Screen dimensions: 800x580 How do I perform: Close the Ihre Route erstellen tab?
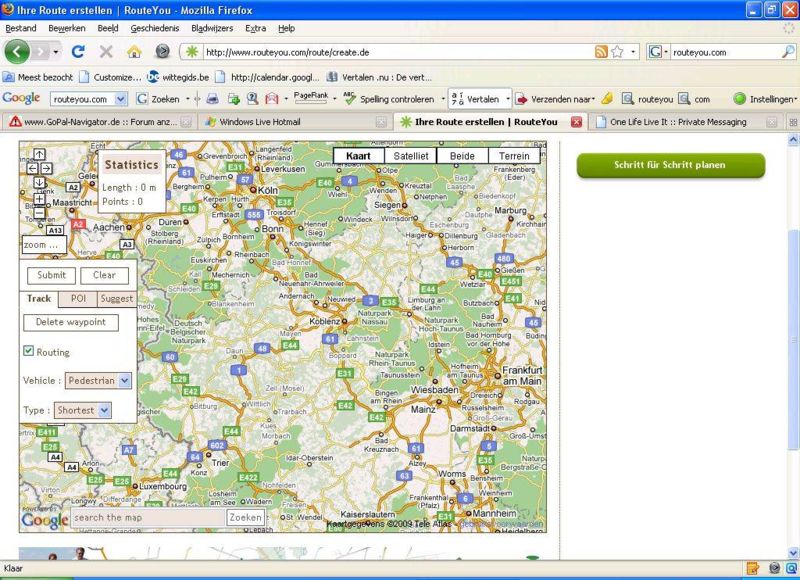(x=576, y=122)
